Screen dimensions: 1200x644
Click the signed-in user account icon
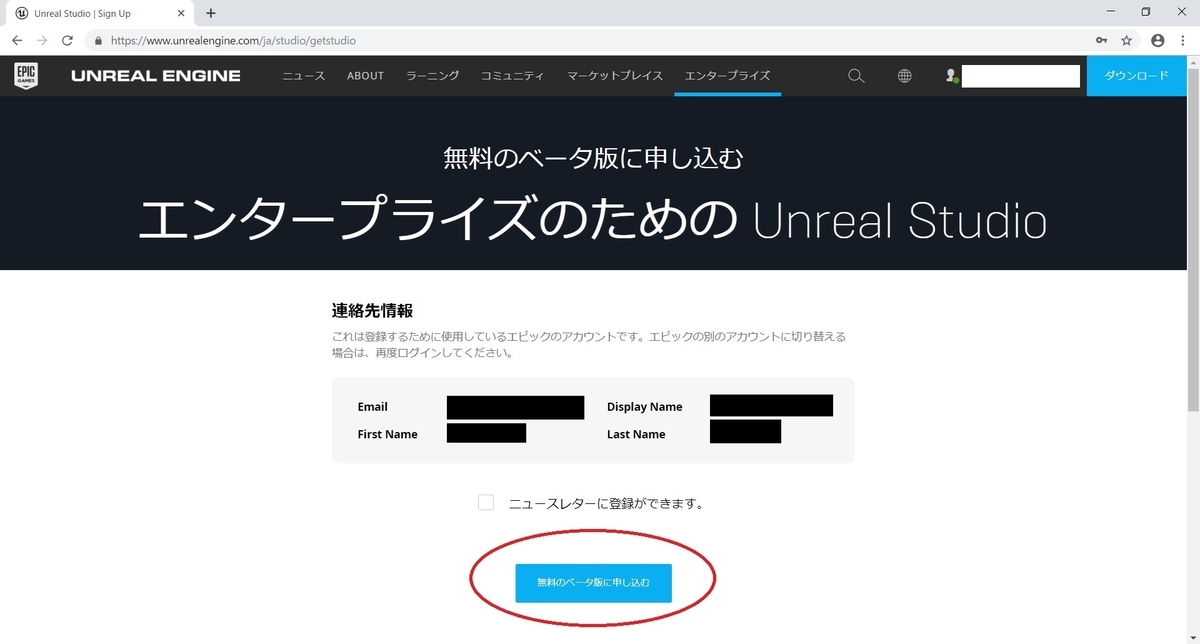point(951,76)
